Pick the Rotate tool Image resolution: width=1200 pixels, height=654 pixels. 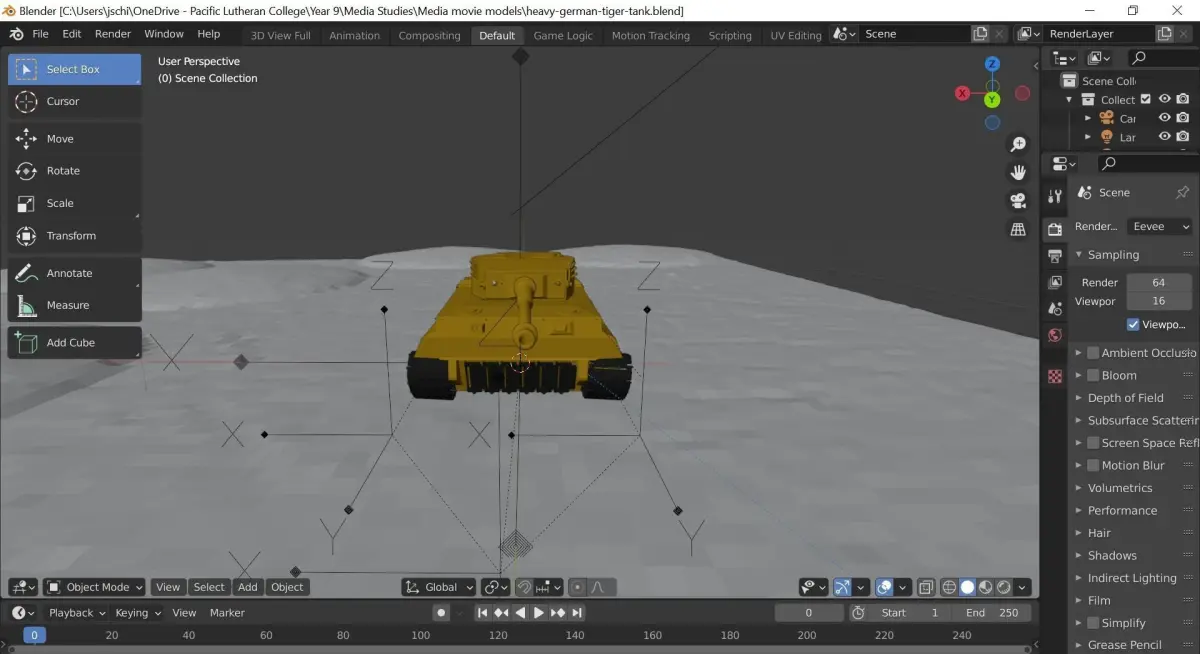point(75,171)
